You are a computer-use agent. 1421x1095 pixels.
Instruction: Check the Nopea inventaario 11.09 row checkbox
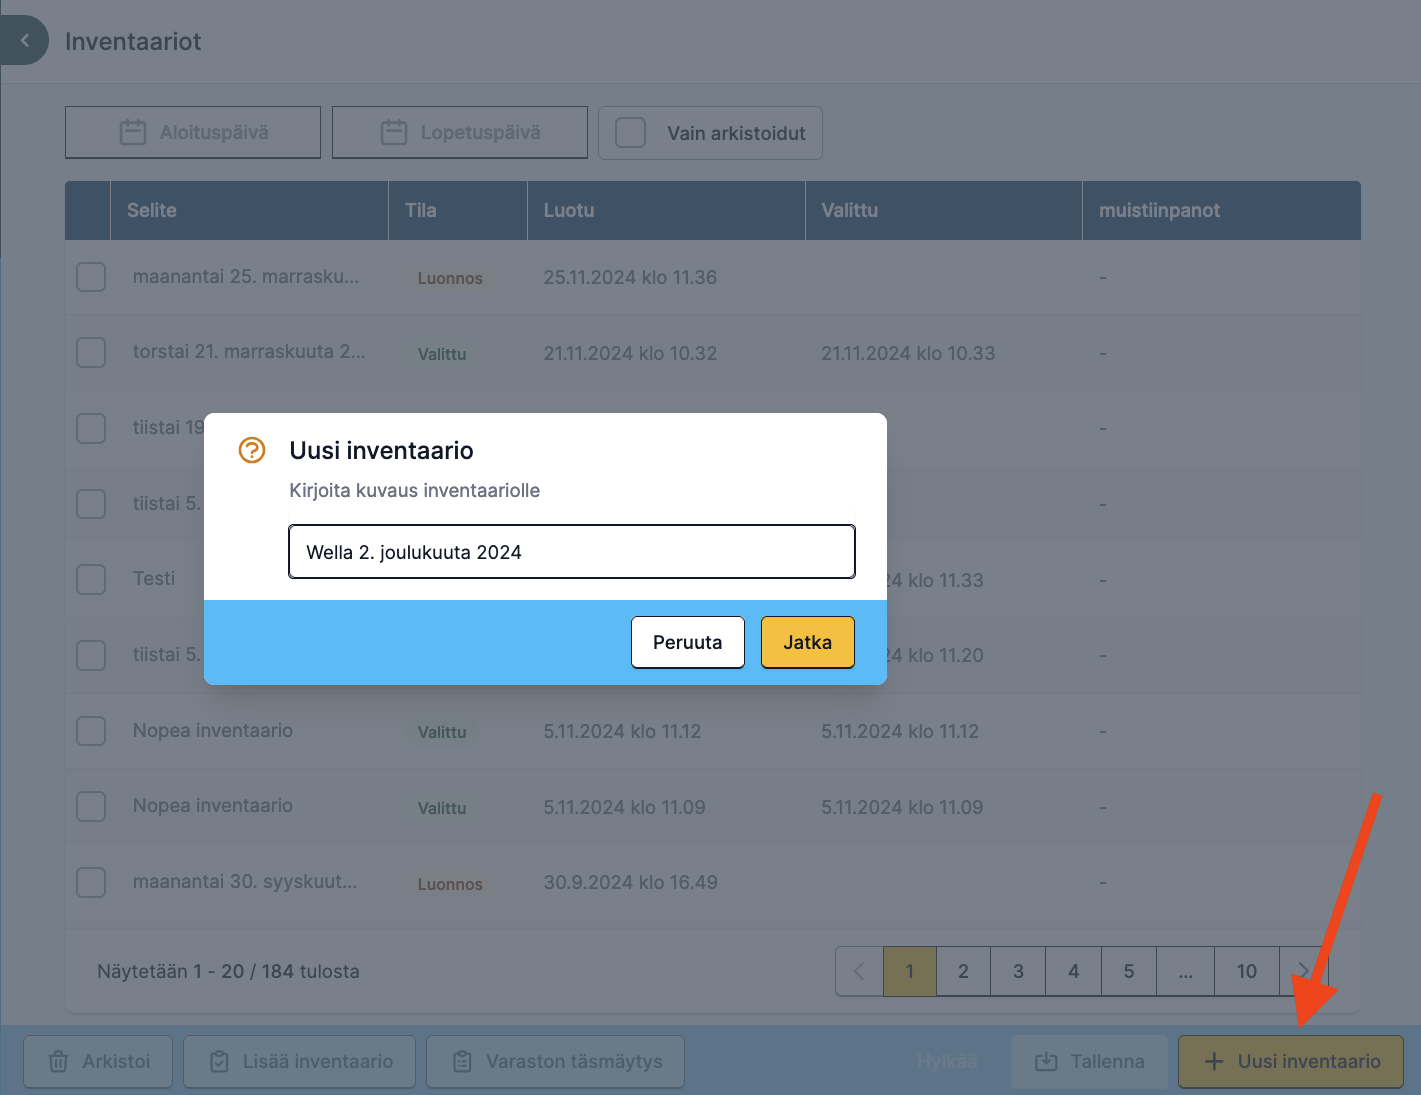pos(91,806)
